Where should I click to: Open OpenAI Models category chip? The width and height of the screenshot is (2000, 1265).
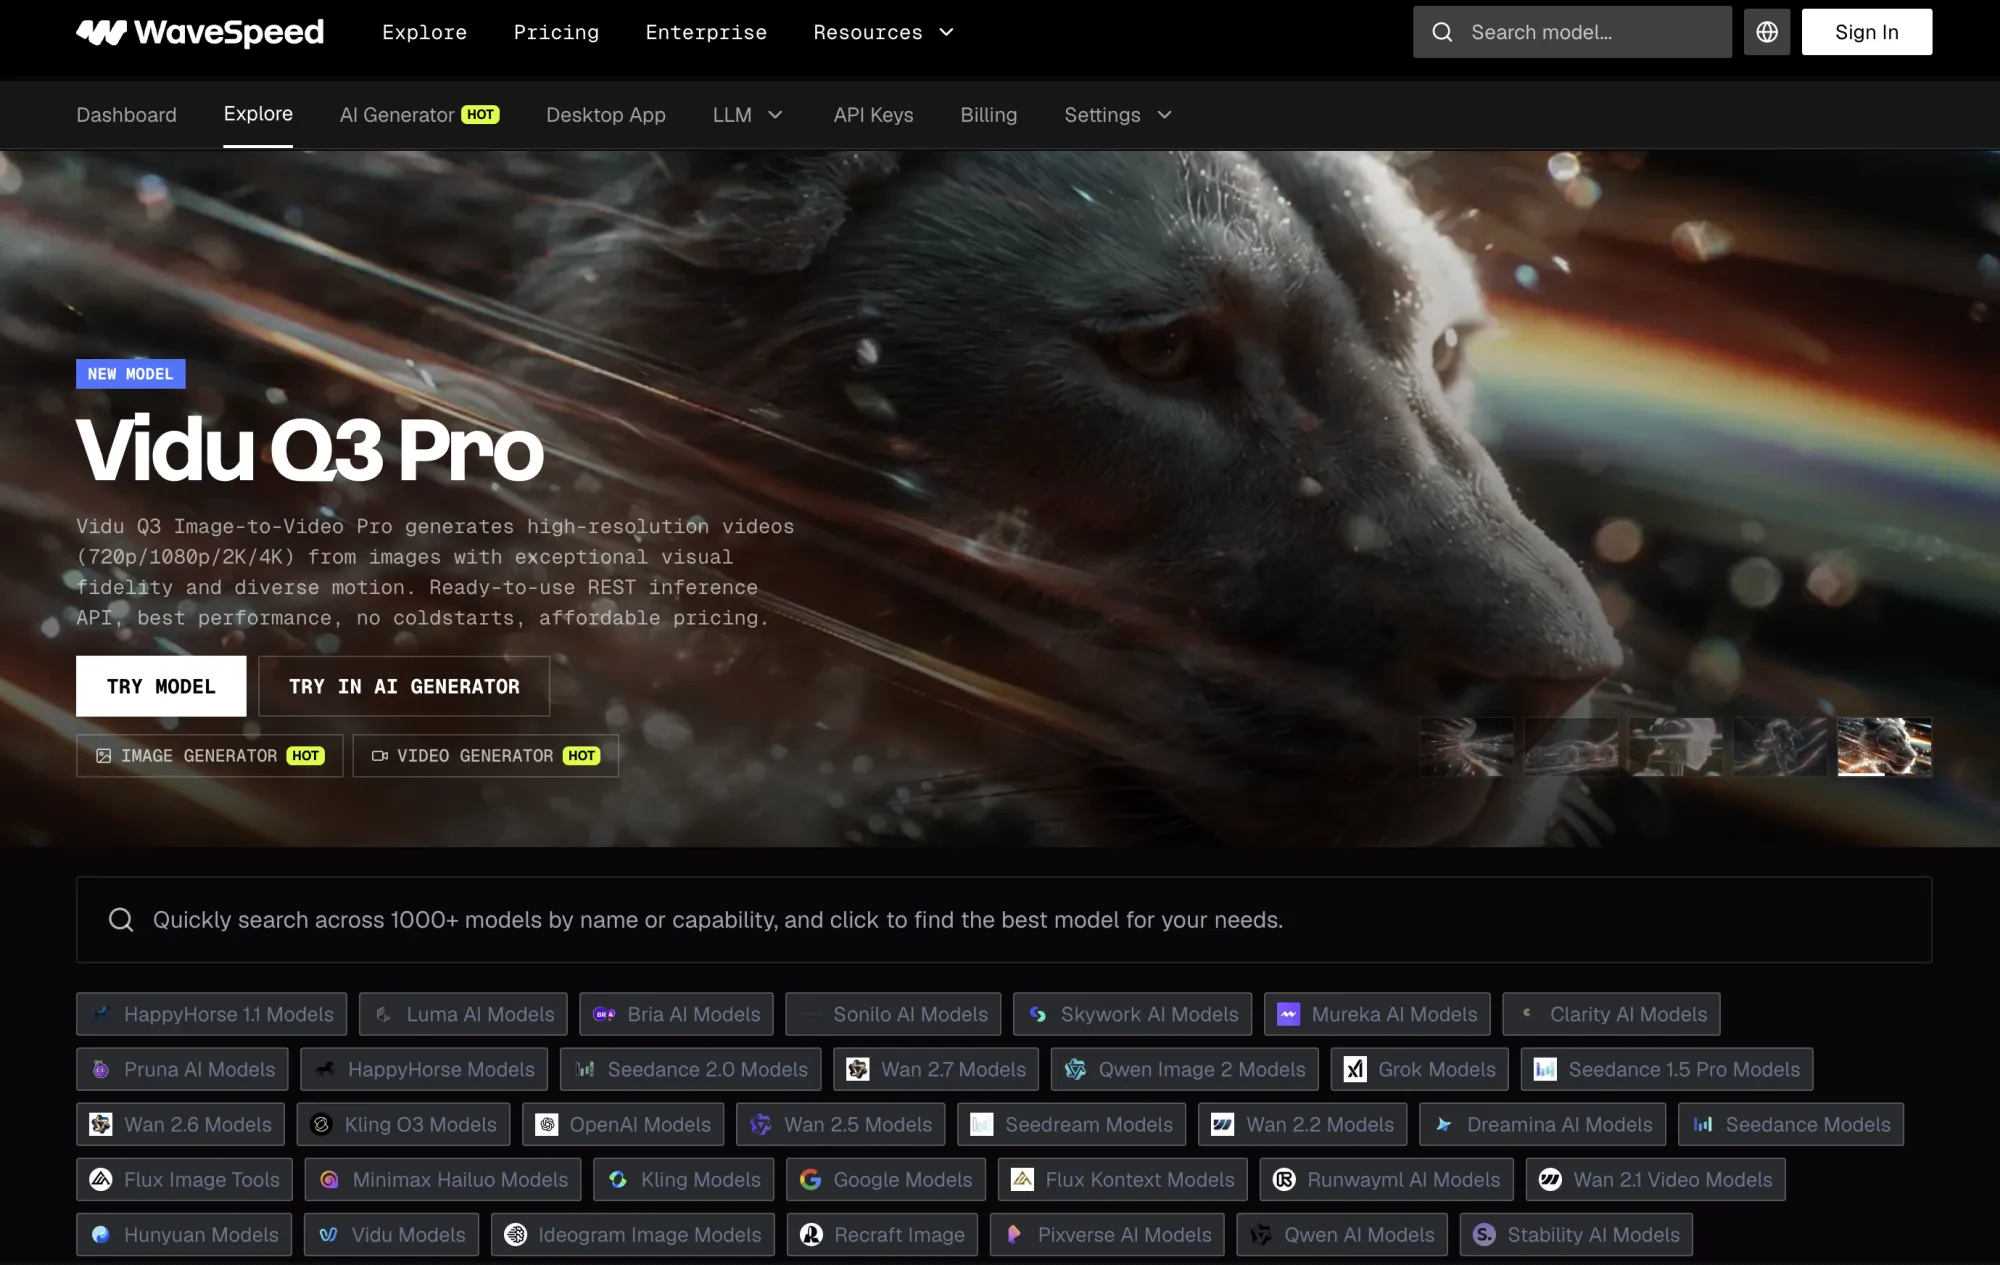623,1124
